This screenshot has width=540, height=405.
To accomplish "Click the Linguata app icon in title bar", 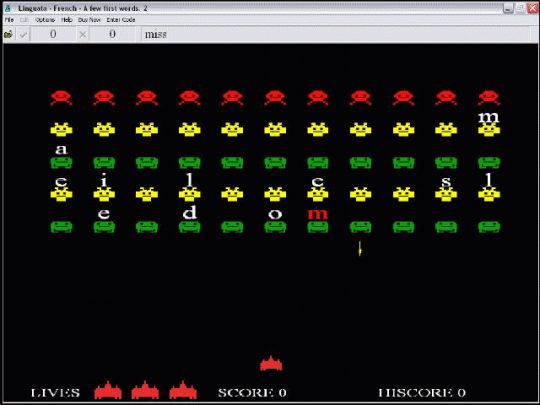I will 8,8.
